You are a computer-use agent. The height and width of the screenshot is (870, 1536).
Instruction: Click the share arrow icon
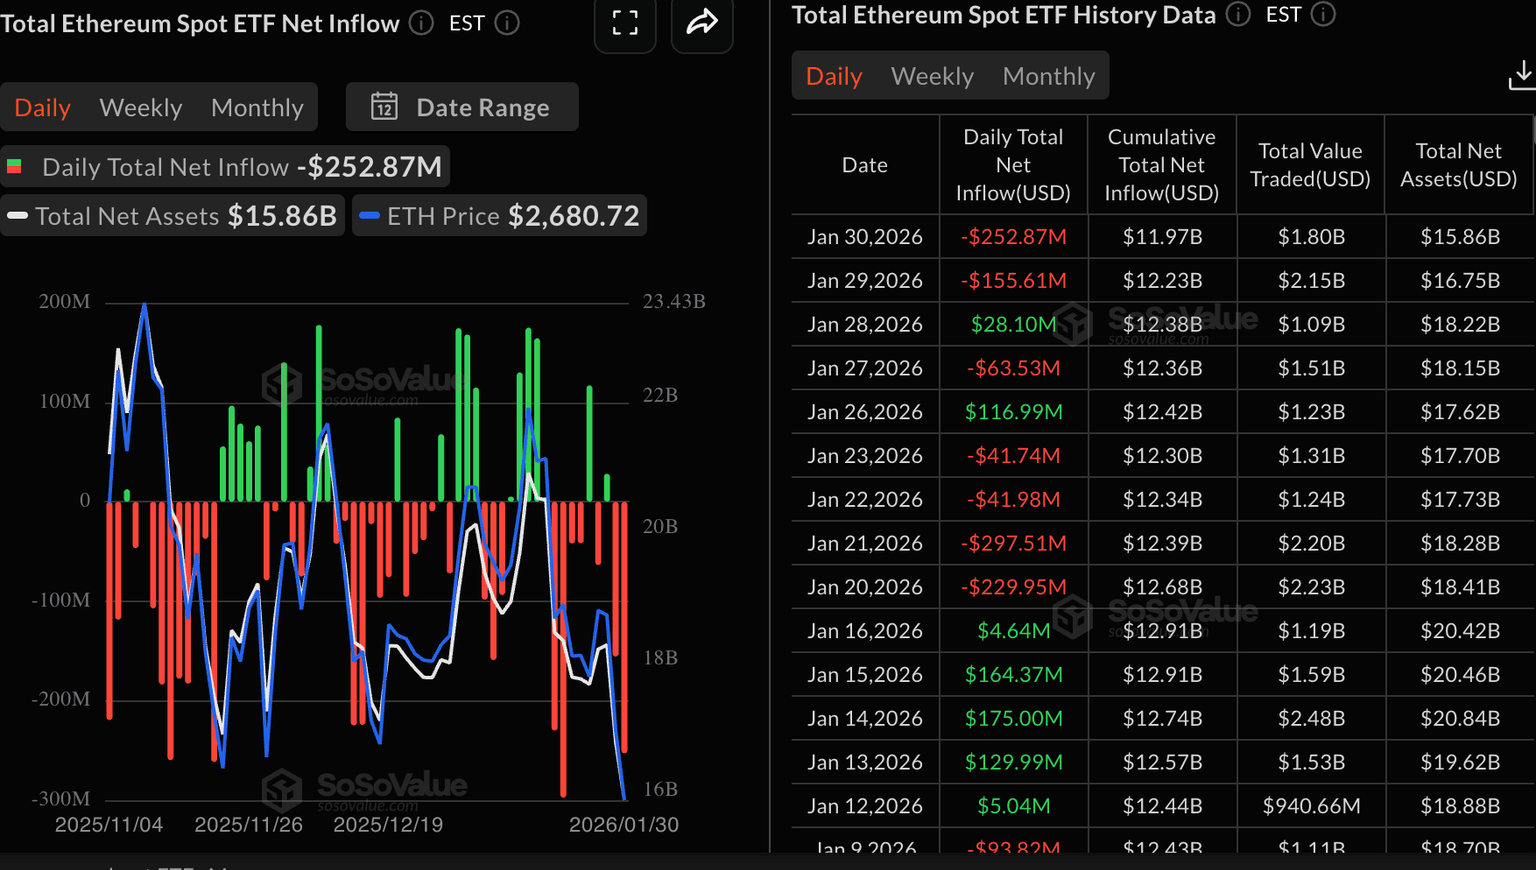[702, 22]
